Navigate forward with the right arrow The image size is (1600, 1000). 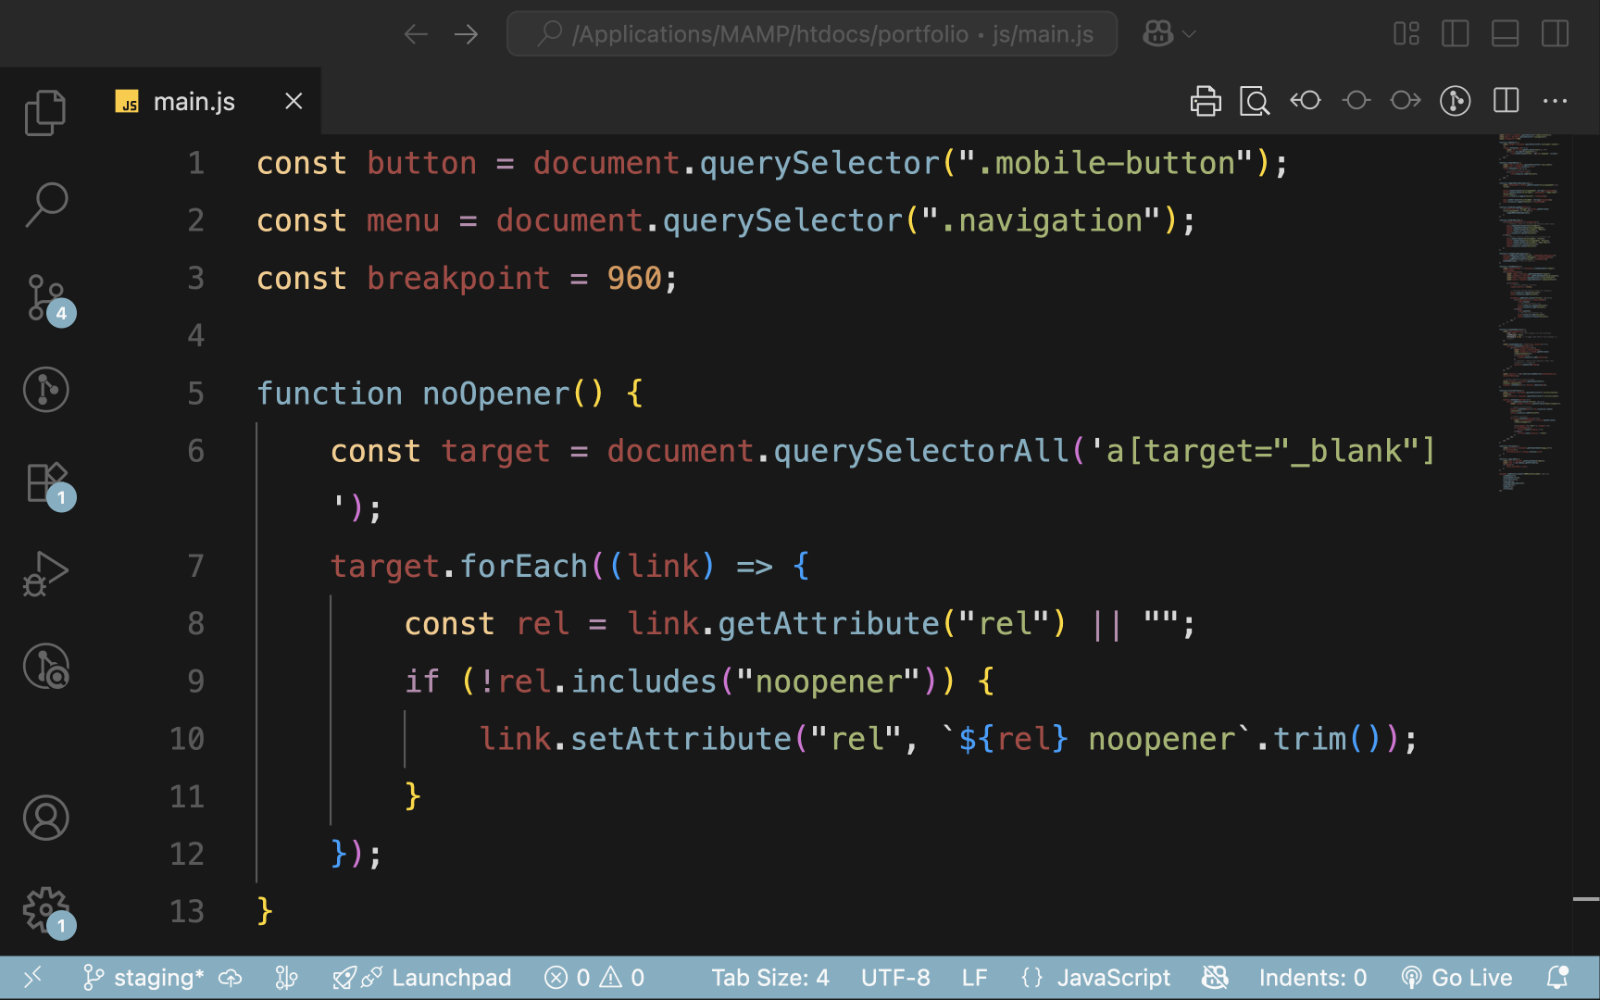click(x=466, y=34)
